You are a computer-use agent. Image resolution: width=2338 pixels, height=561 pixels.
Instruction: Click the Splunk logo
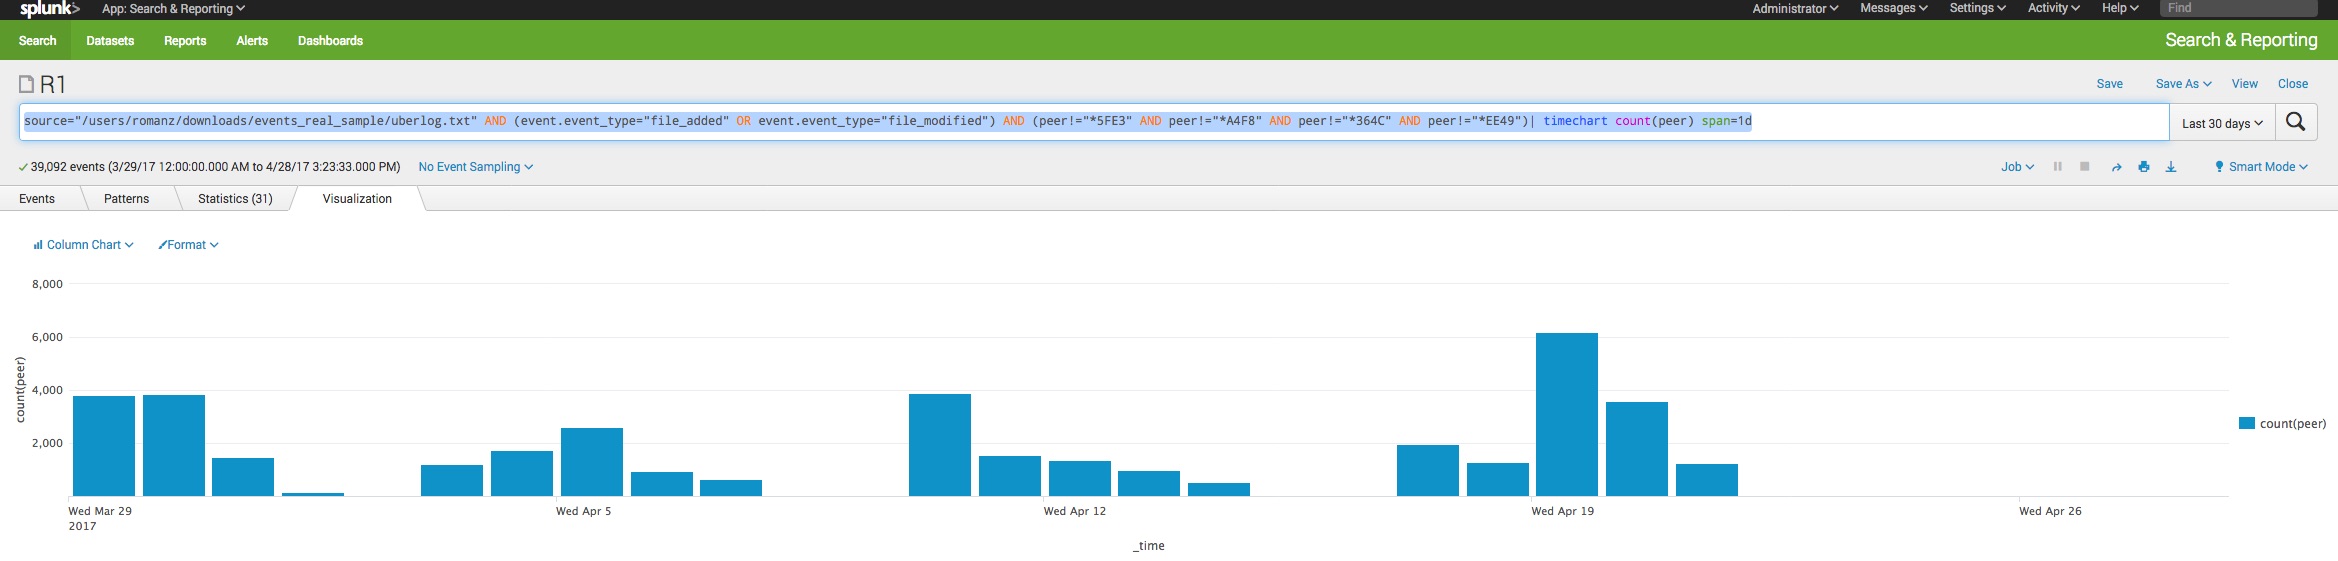pos(49,9)
